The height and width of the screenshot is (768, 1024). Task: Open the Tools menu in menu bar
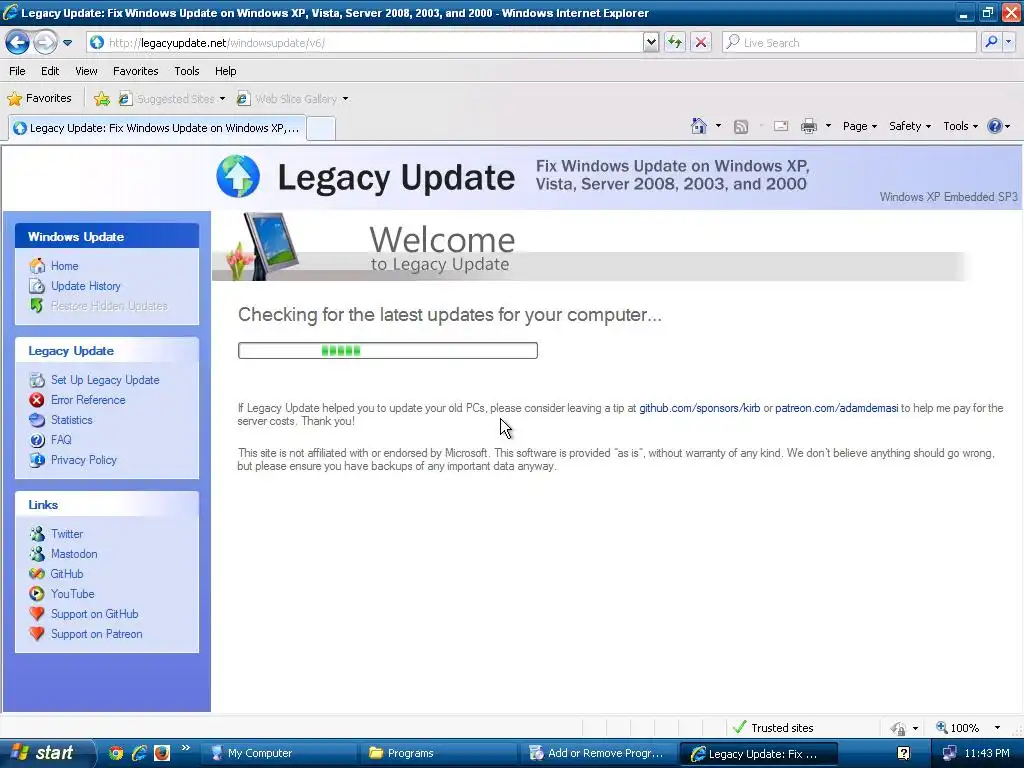(187, 71)
